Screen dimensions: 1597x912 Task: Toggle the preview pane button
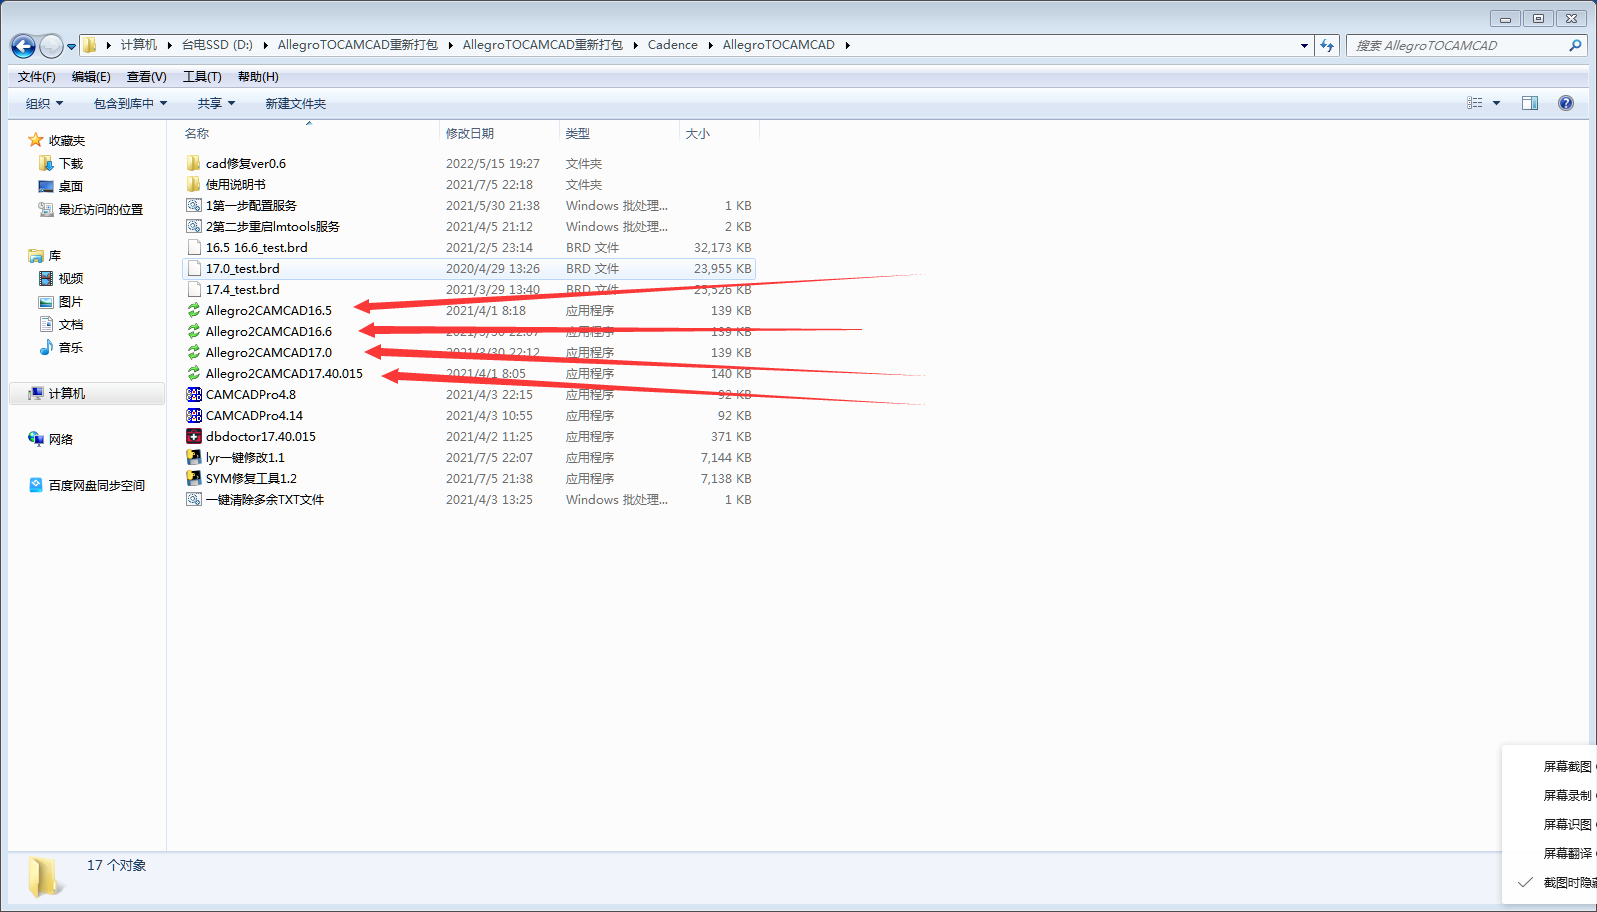tap(1530, 103)
